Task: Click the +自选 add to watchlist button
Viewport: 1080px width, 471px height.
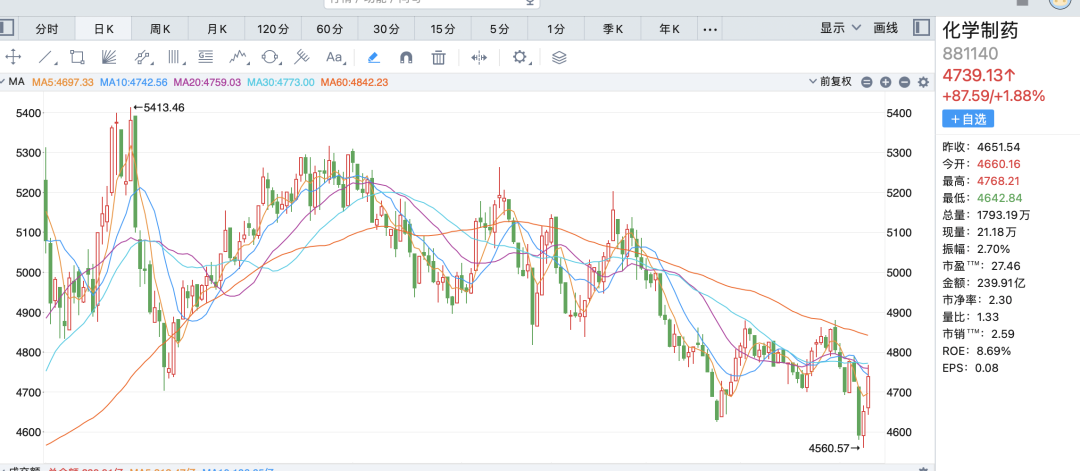Action: (968, 119)
